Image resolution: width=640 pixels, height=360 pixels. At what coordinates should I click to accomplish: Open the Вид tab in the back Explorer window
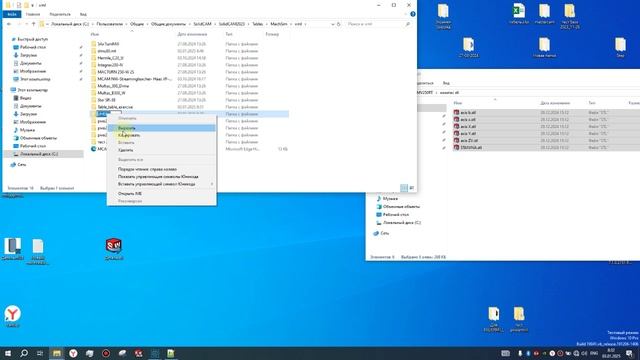[446, 83]
